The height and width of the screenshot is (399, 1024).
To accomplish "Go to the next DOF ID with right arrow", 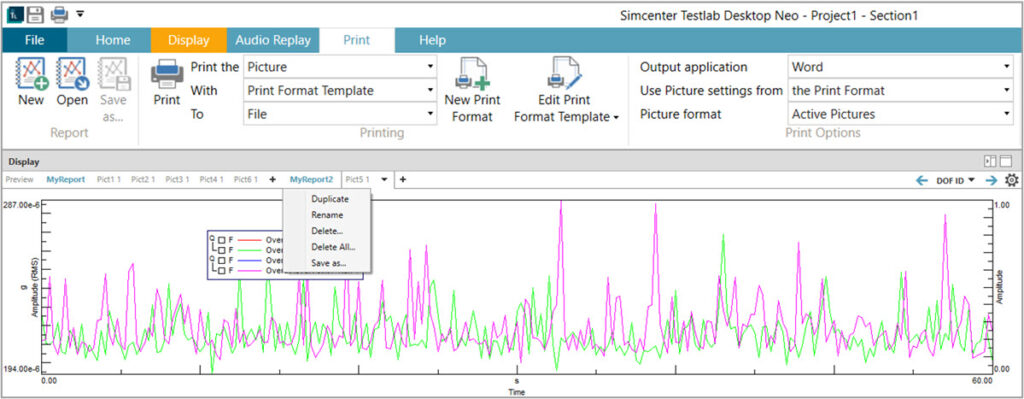I will pyautogui.click(x=991, y=180).
